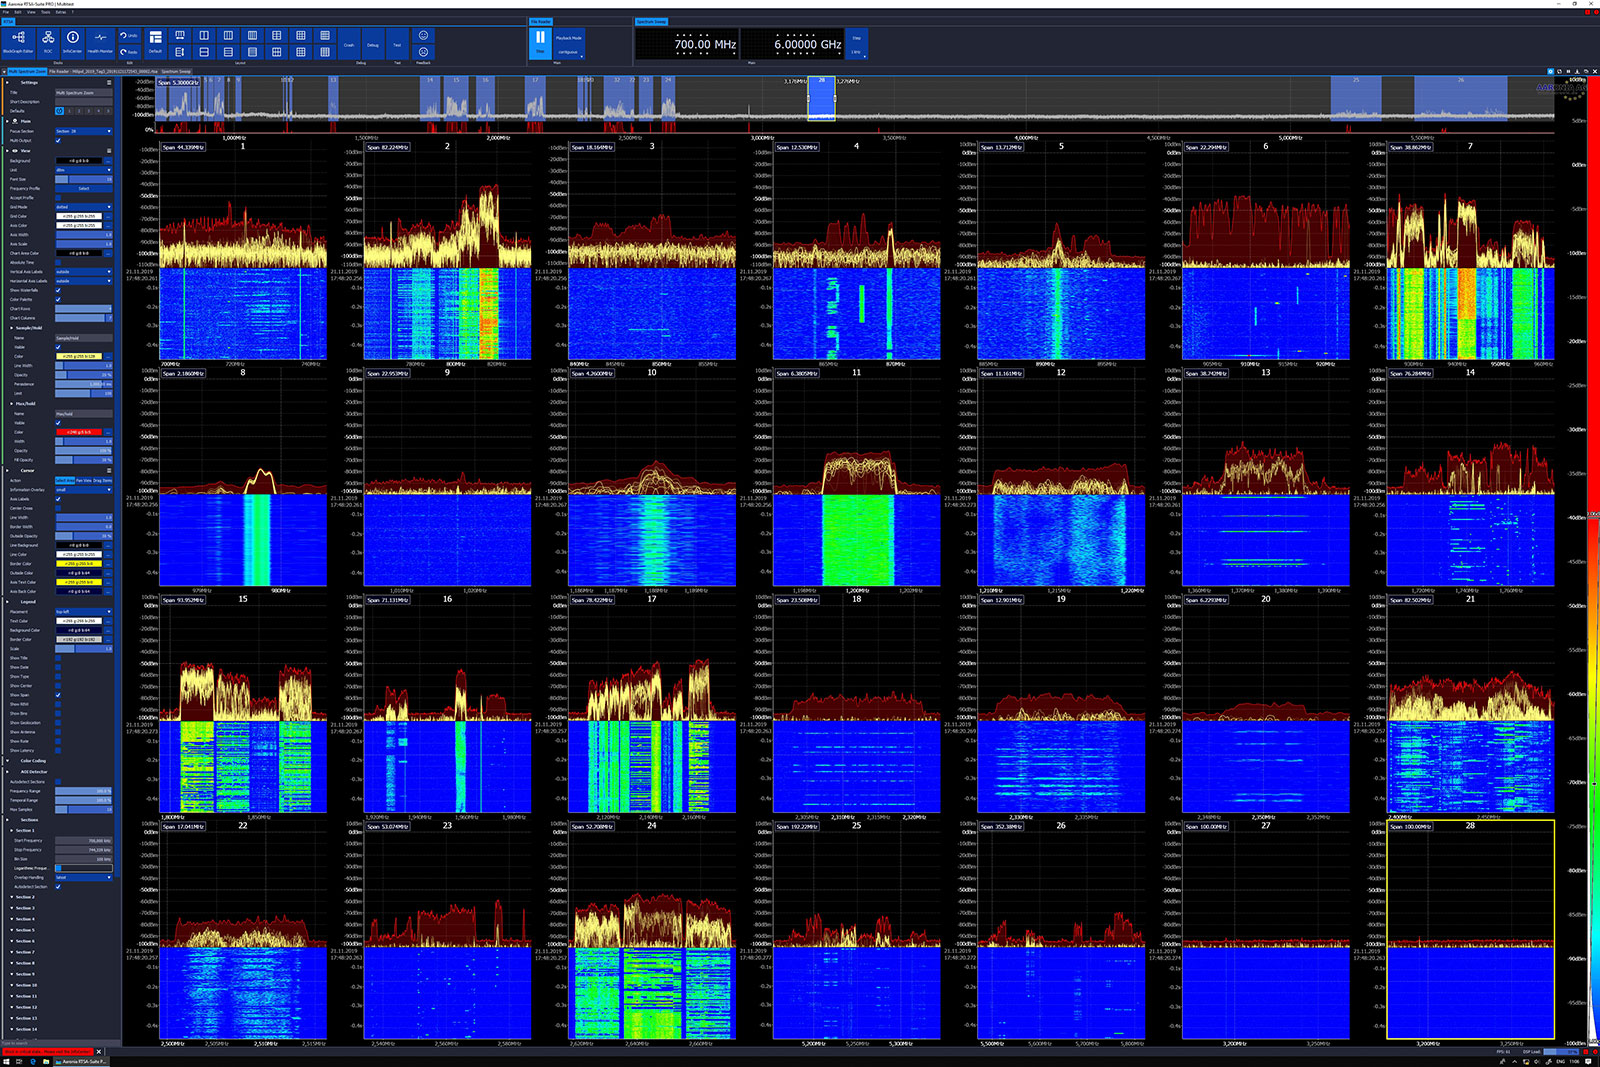Open the Health Monitor
Screen dimensions: 1600x1067
coord(100,43)
